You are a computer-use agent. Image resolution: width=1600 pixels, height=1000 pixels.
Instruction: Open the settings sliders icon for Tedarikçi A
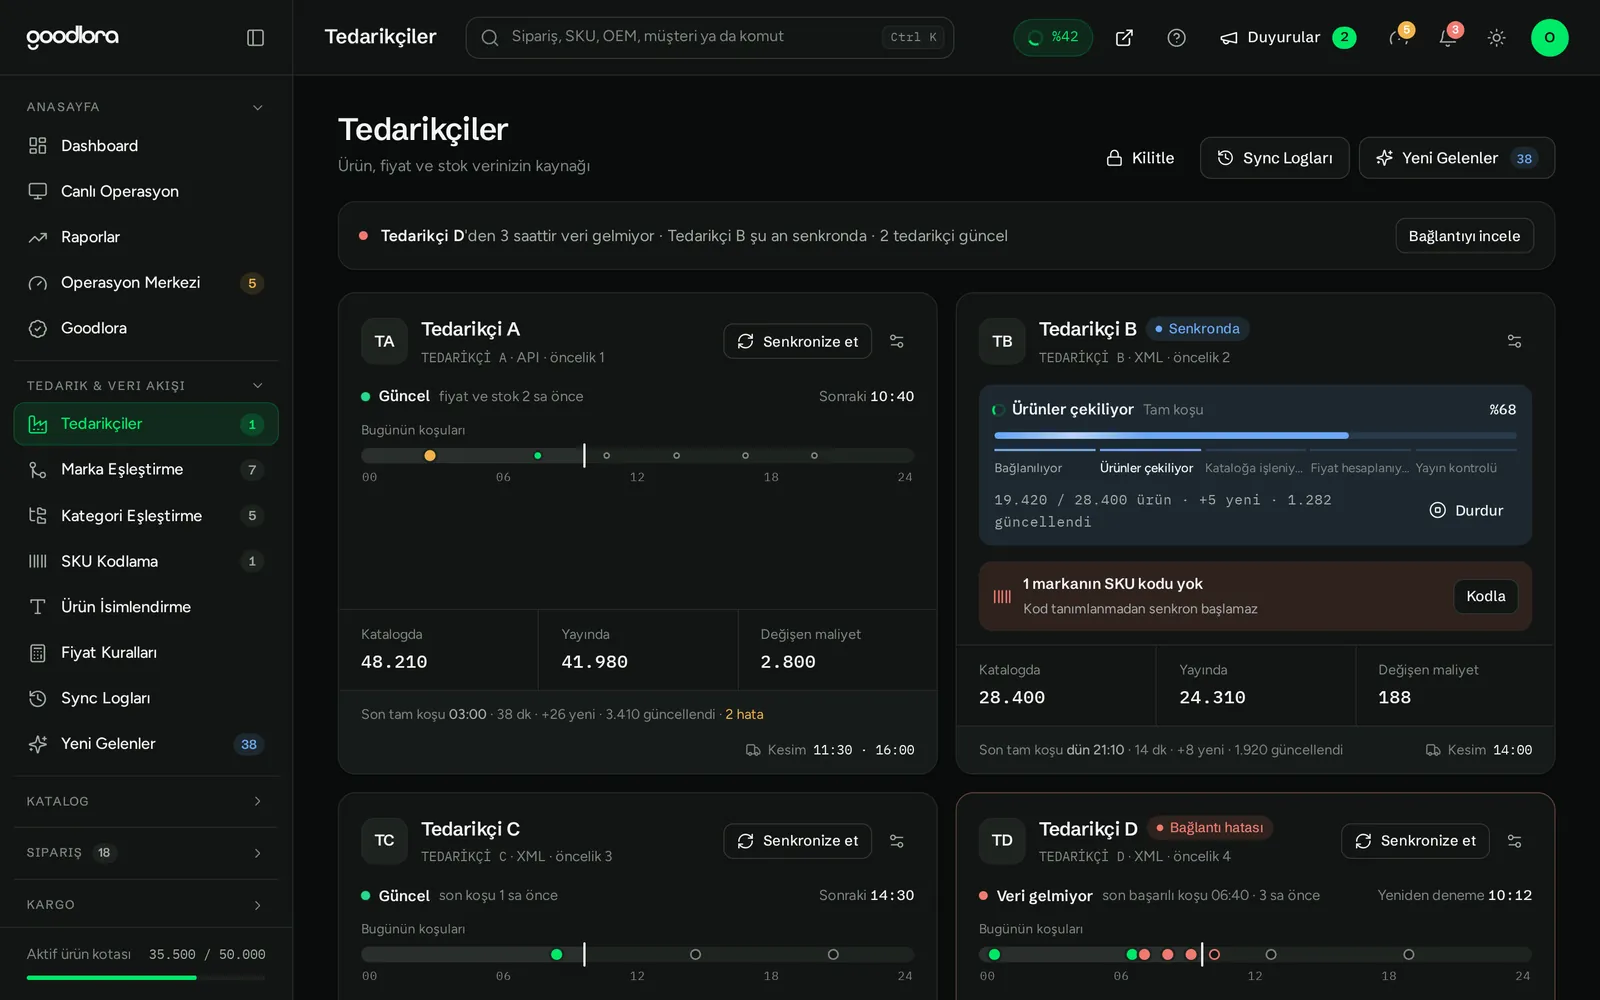[897, 341]
